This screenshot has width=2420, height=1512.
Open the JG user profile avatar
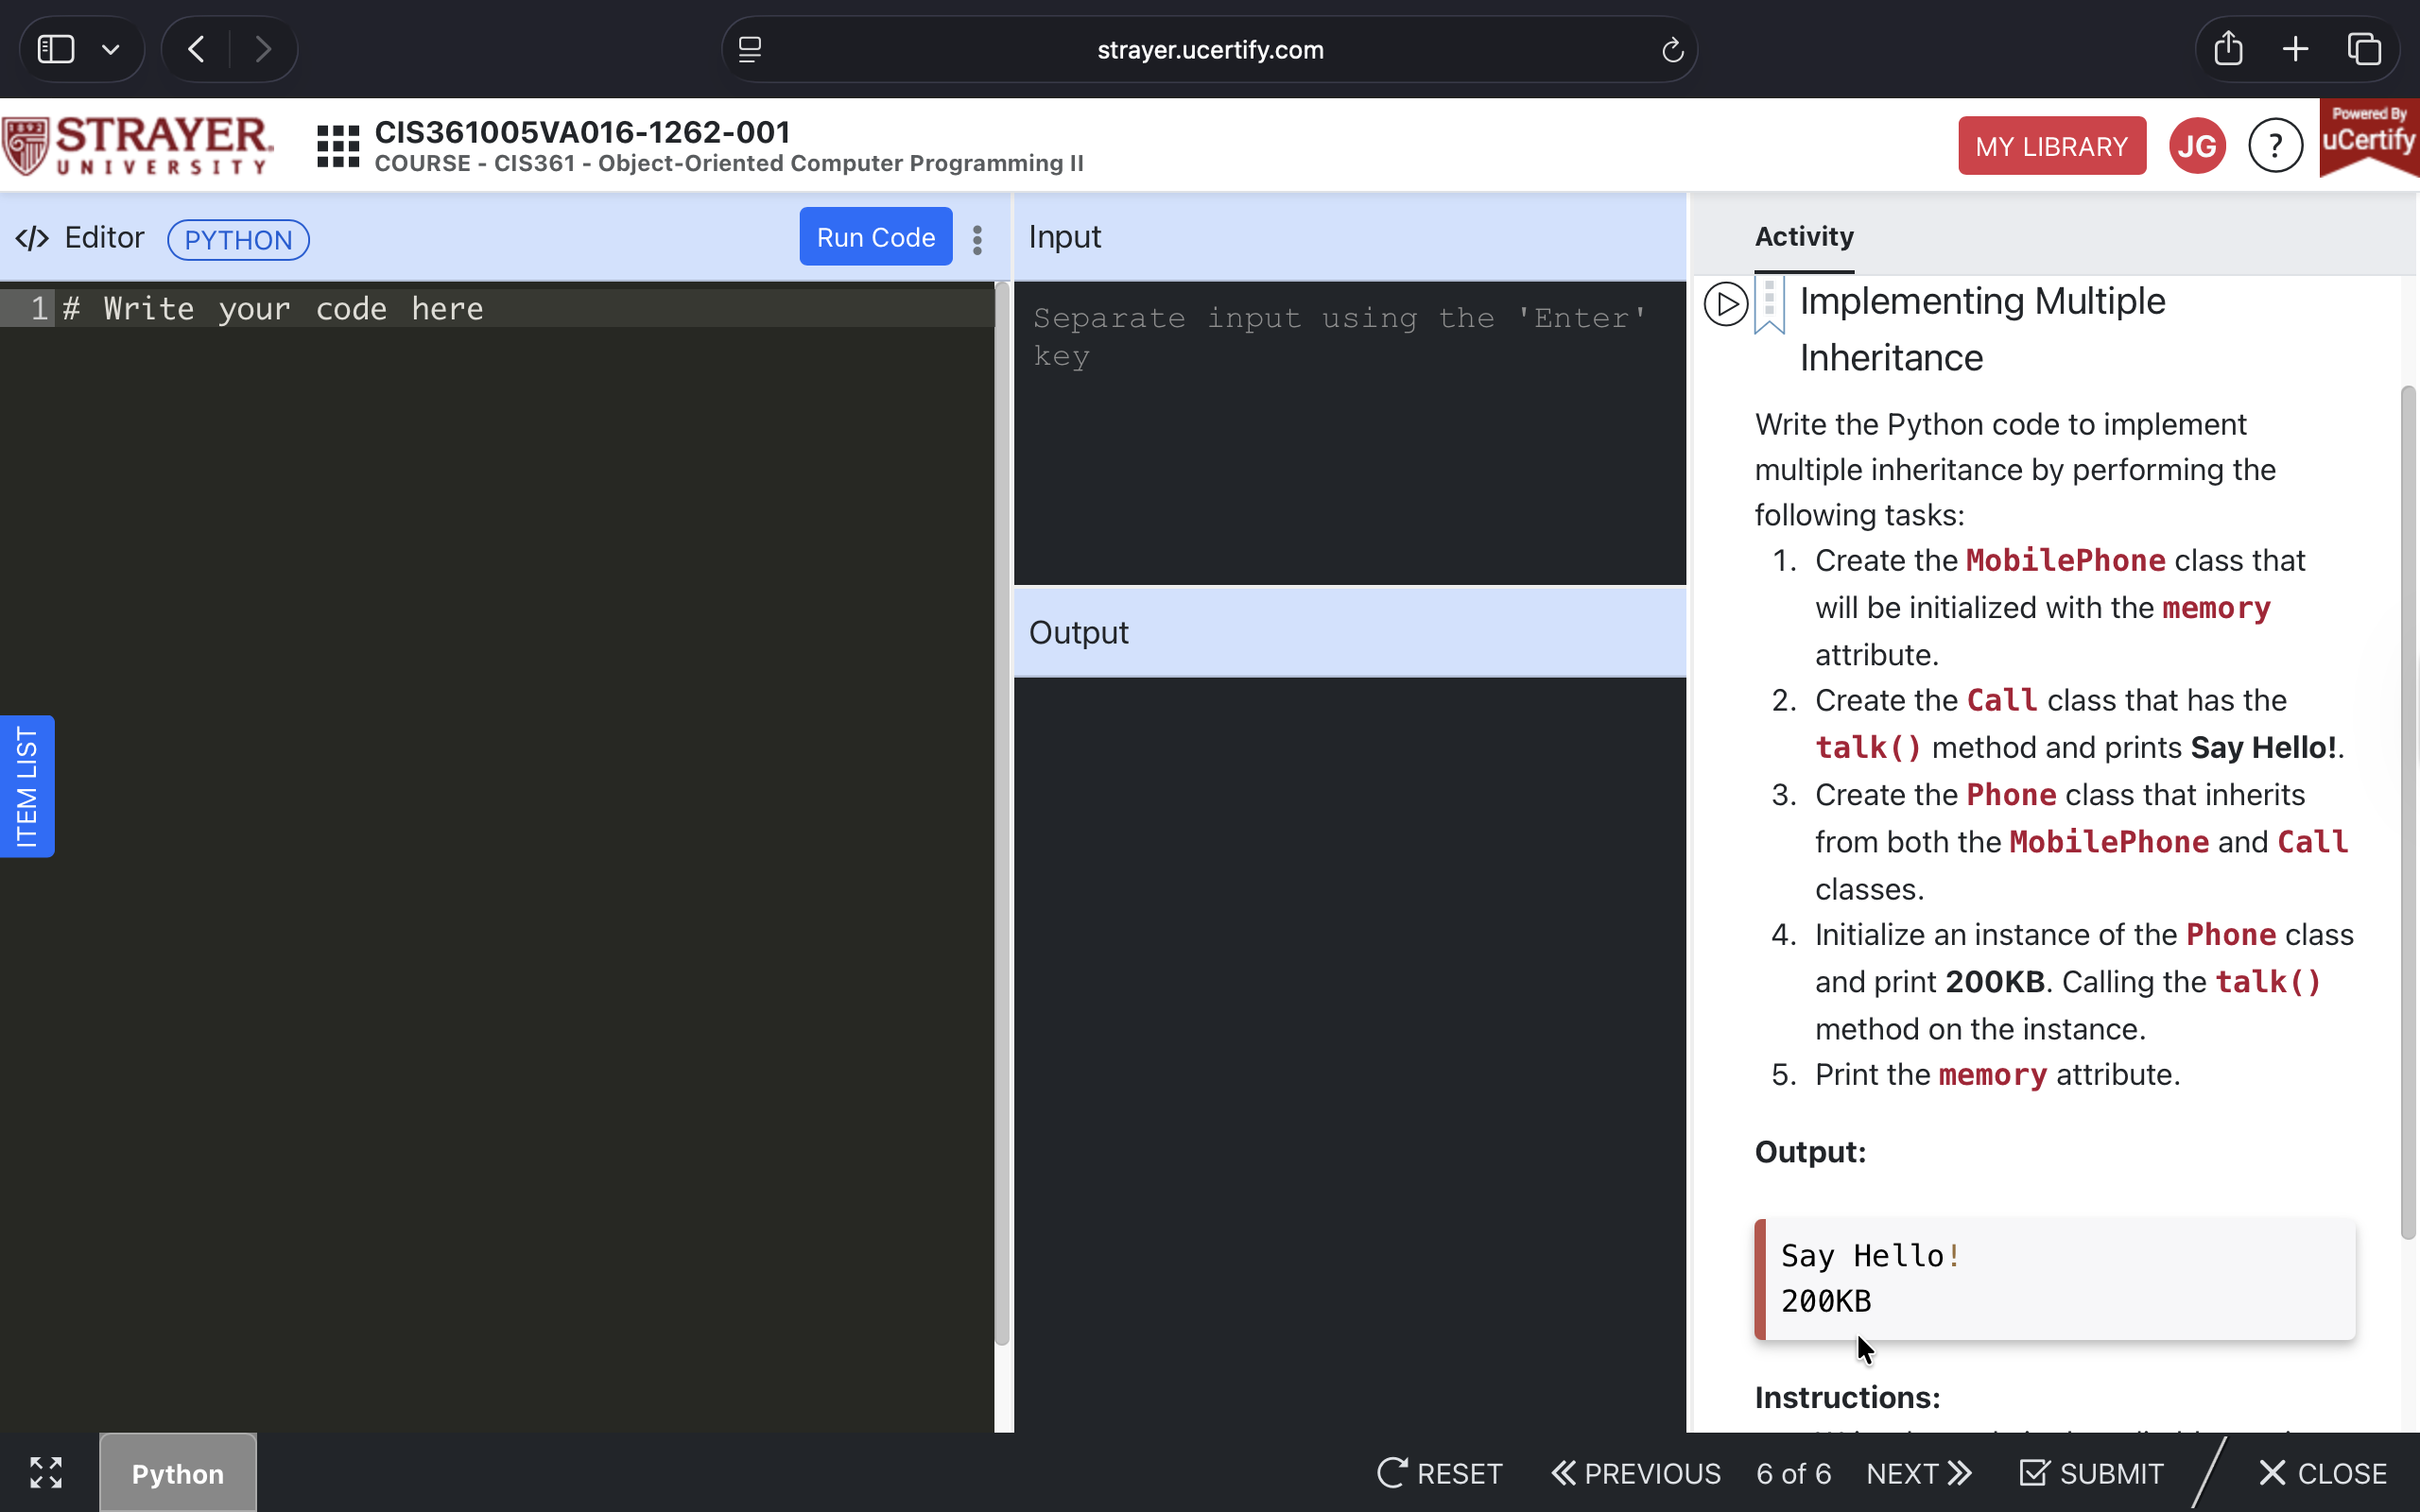(2197, 146)
